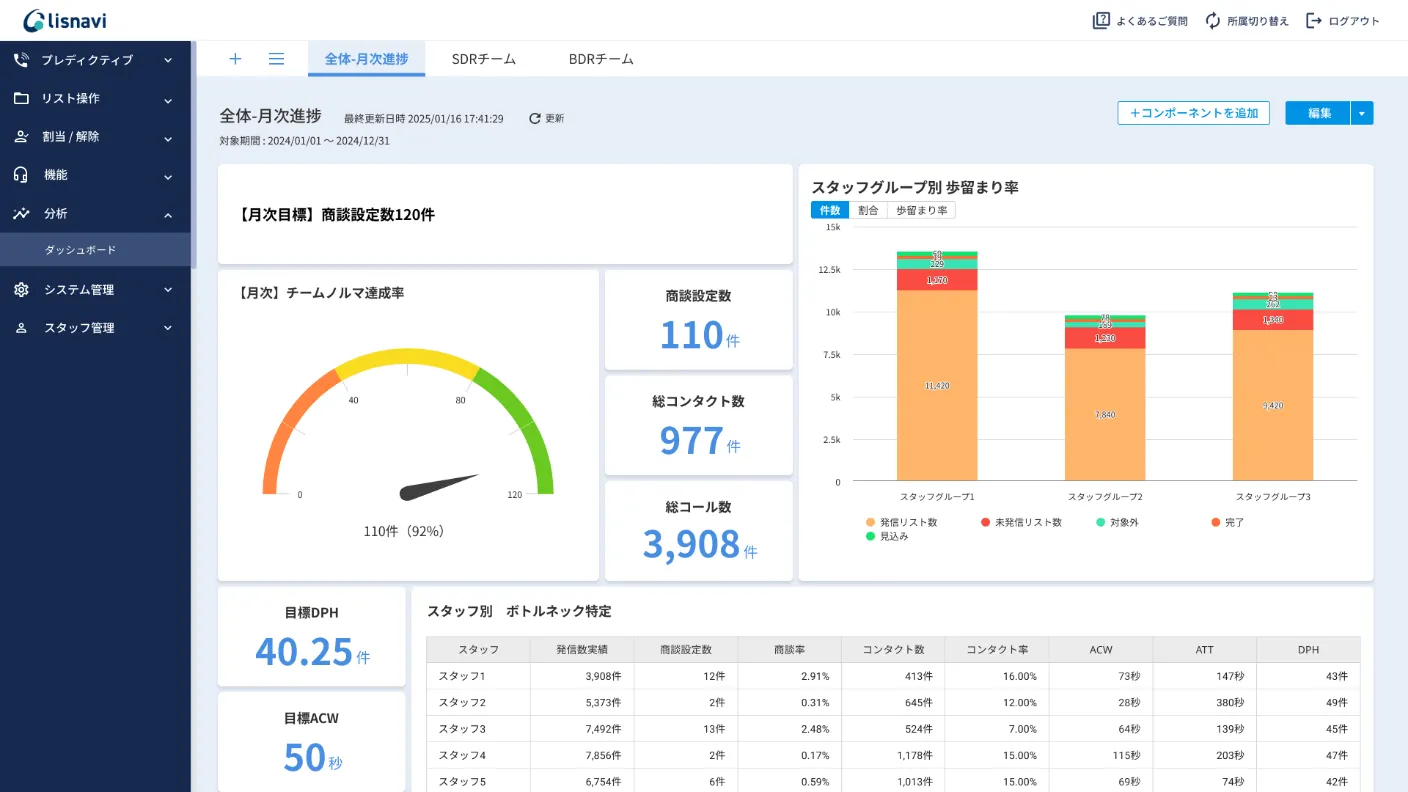
Task: Click the affiliation switch icon
Action: (1213, 20)
